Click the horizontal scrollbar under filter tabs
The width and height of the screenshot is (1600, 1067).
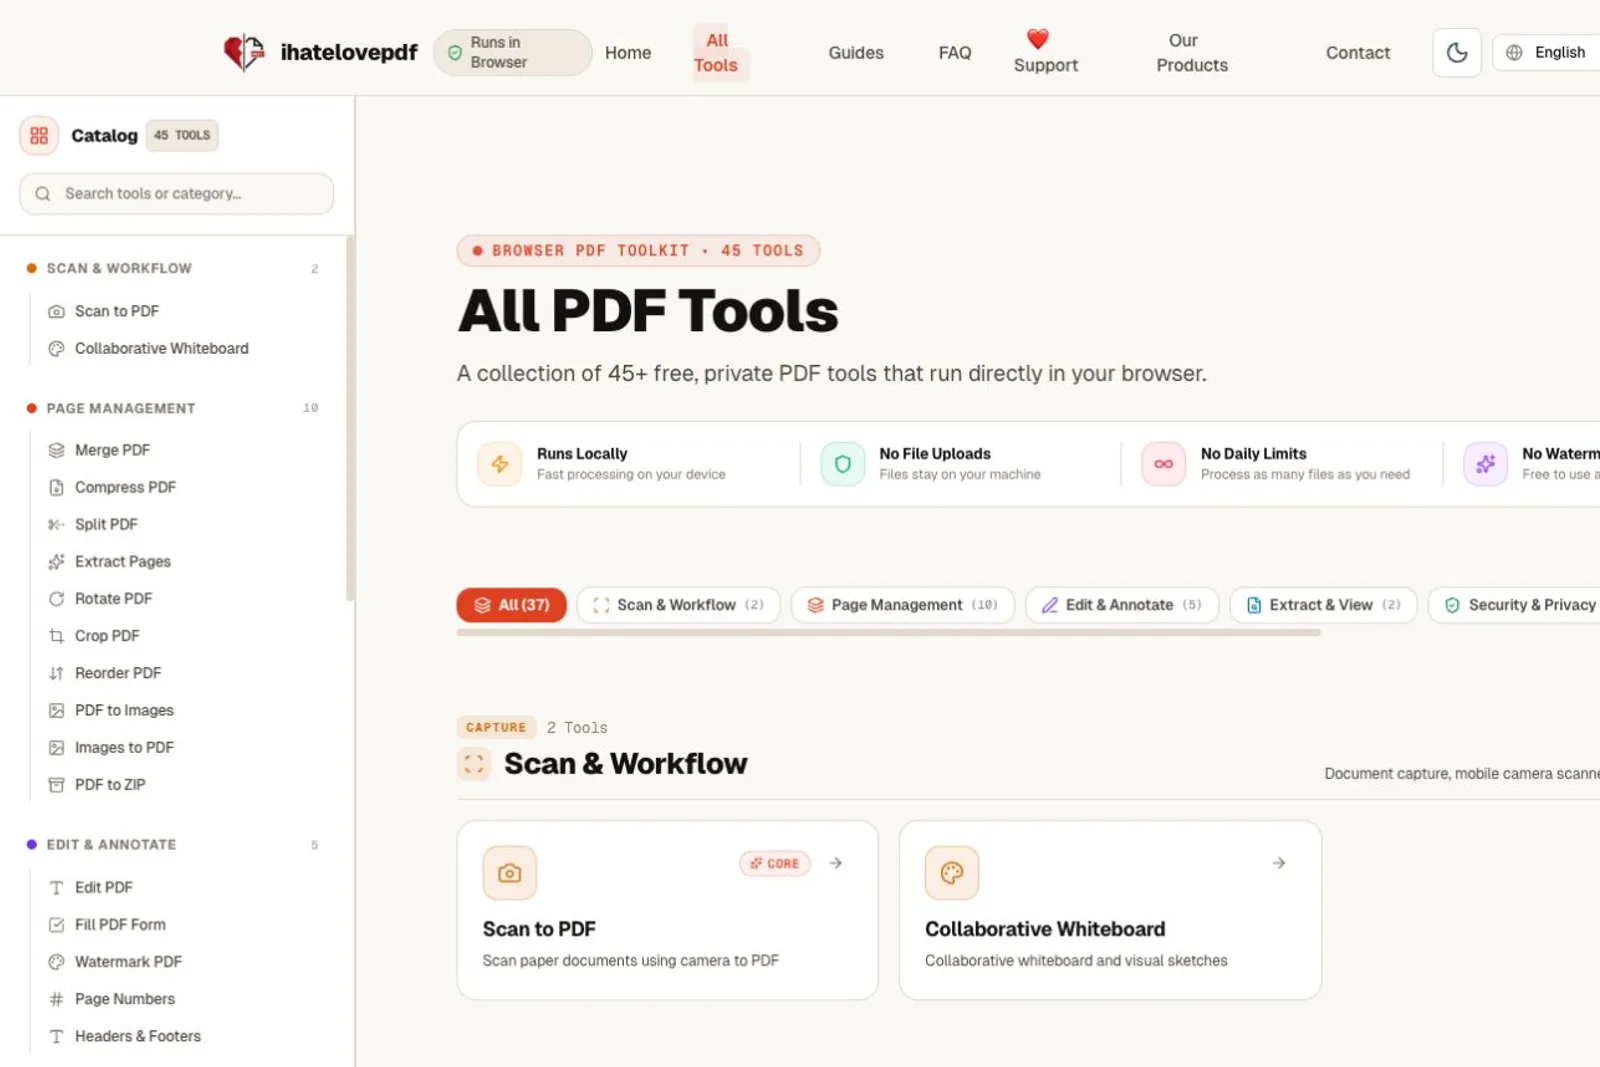click(888, 632)
